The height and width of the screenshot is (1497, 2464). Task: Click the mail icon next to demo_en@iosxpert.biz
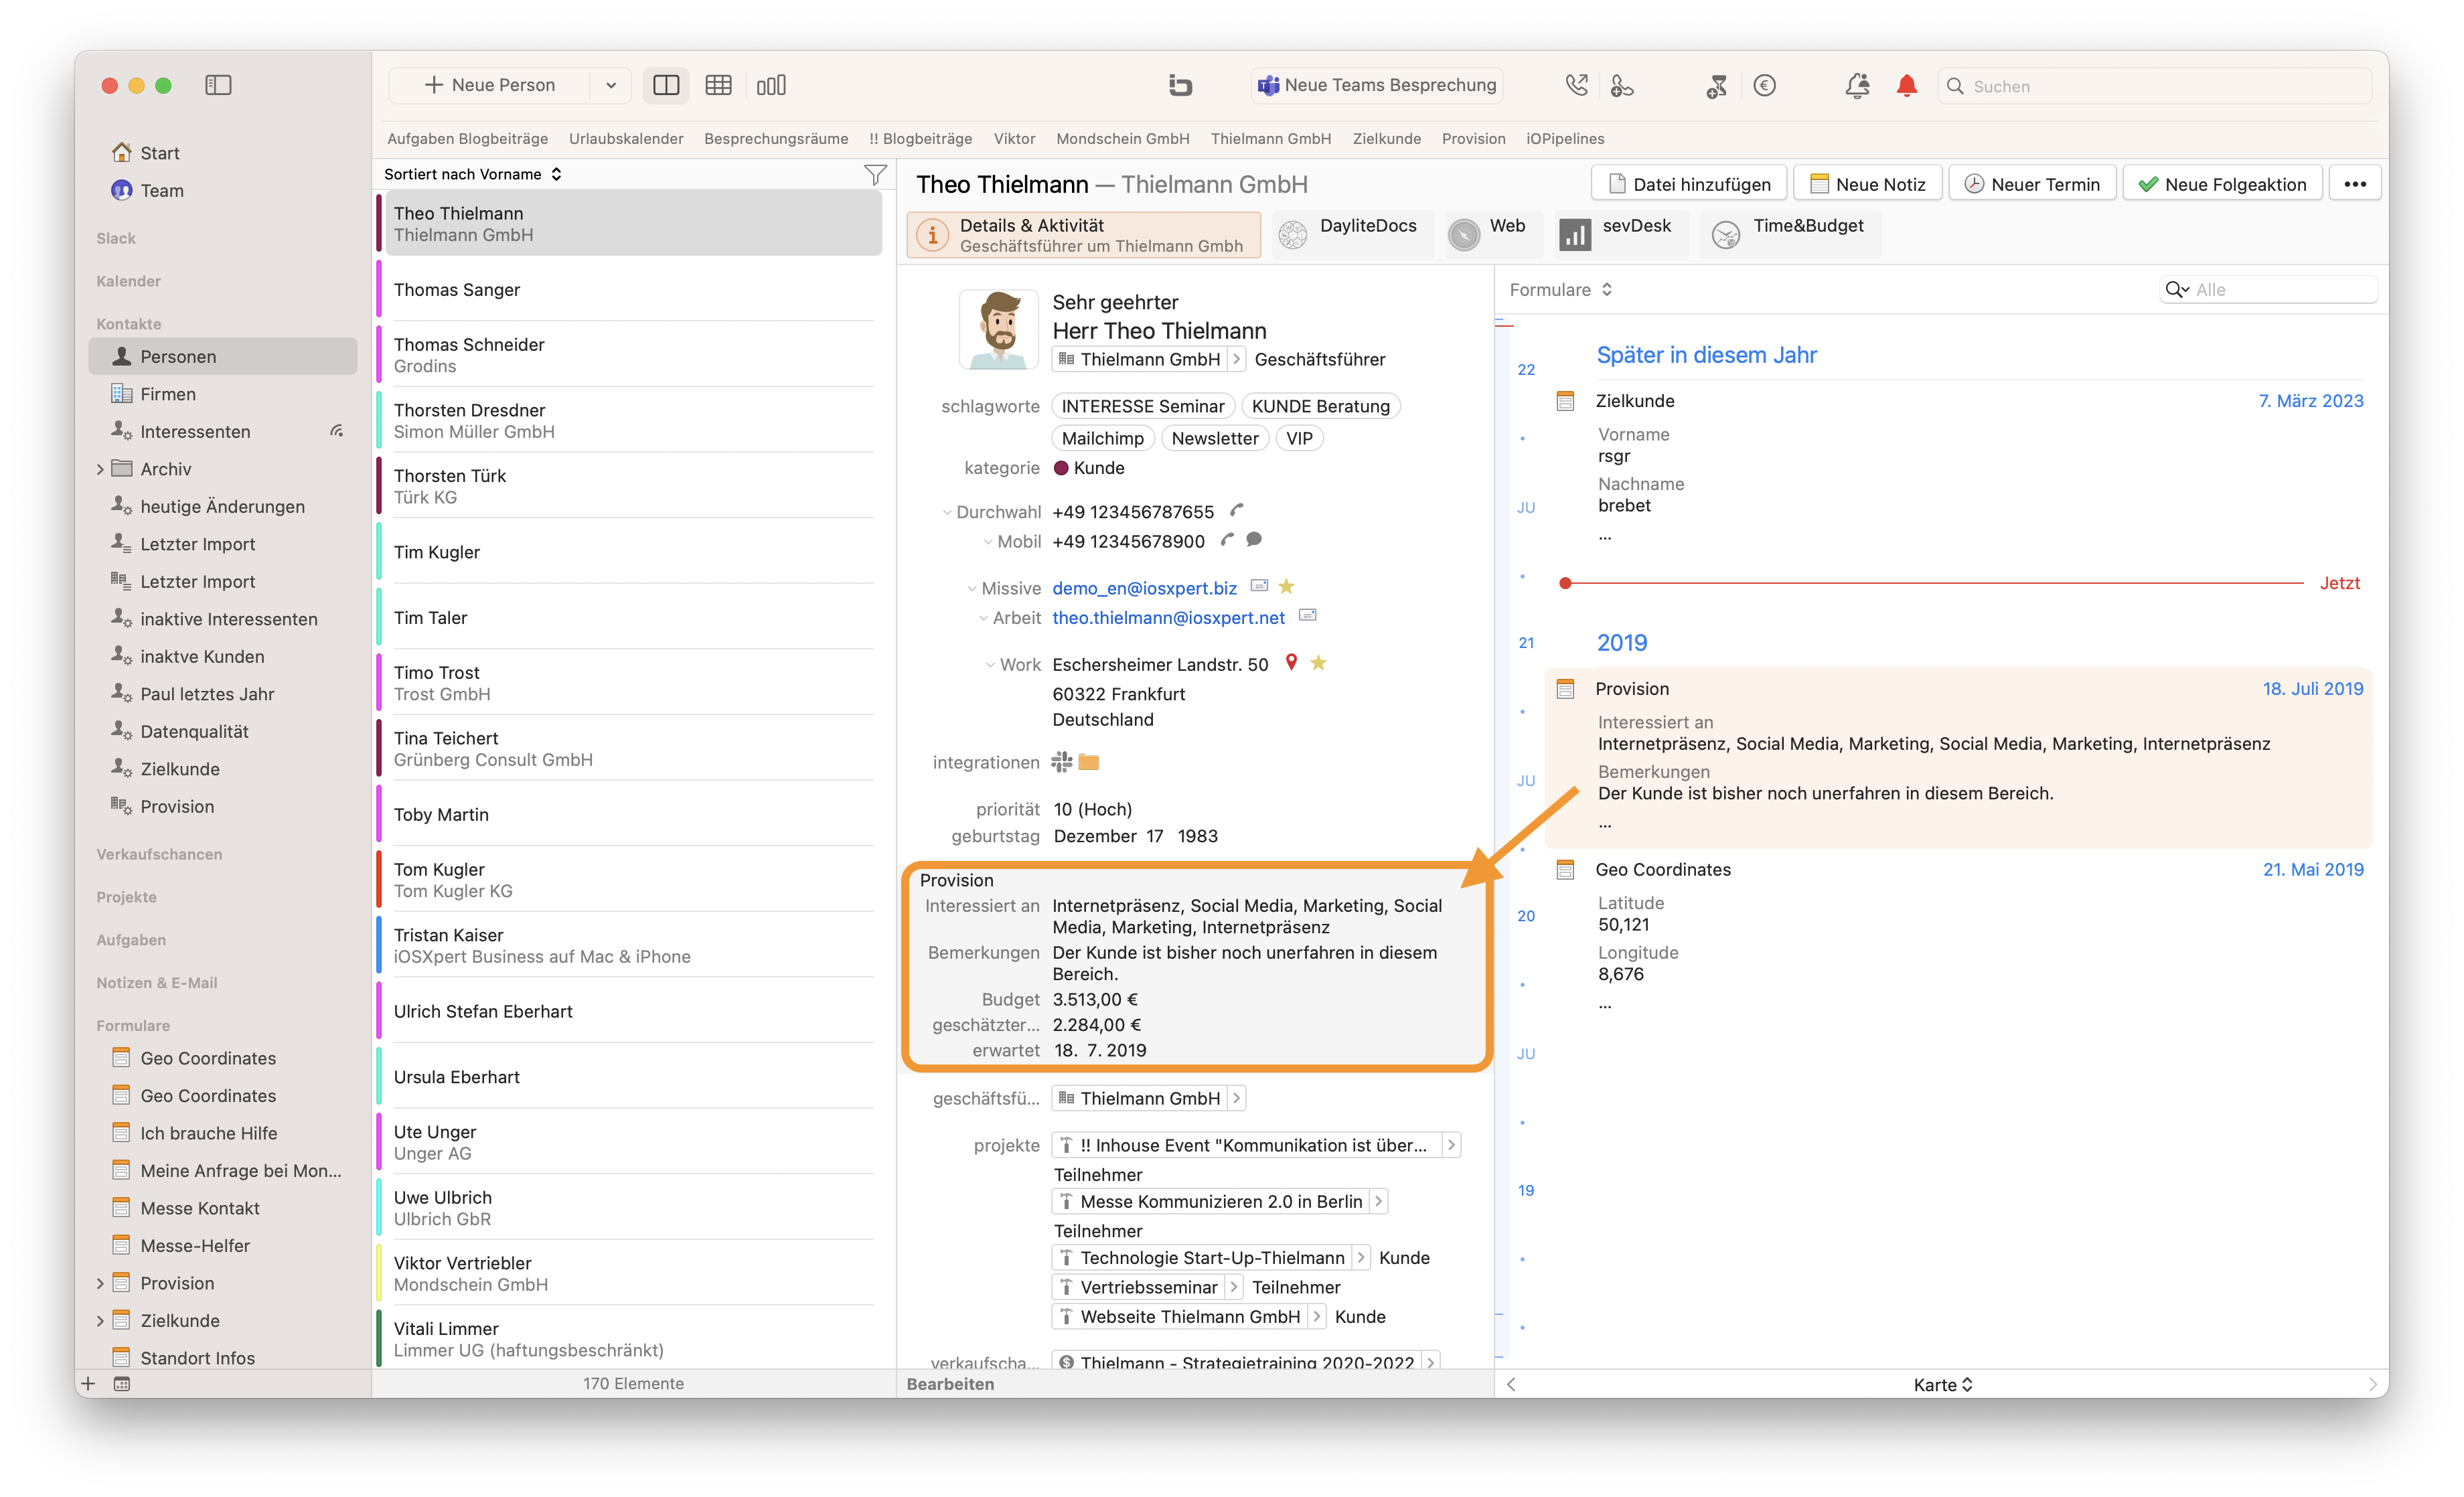1259,586
